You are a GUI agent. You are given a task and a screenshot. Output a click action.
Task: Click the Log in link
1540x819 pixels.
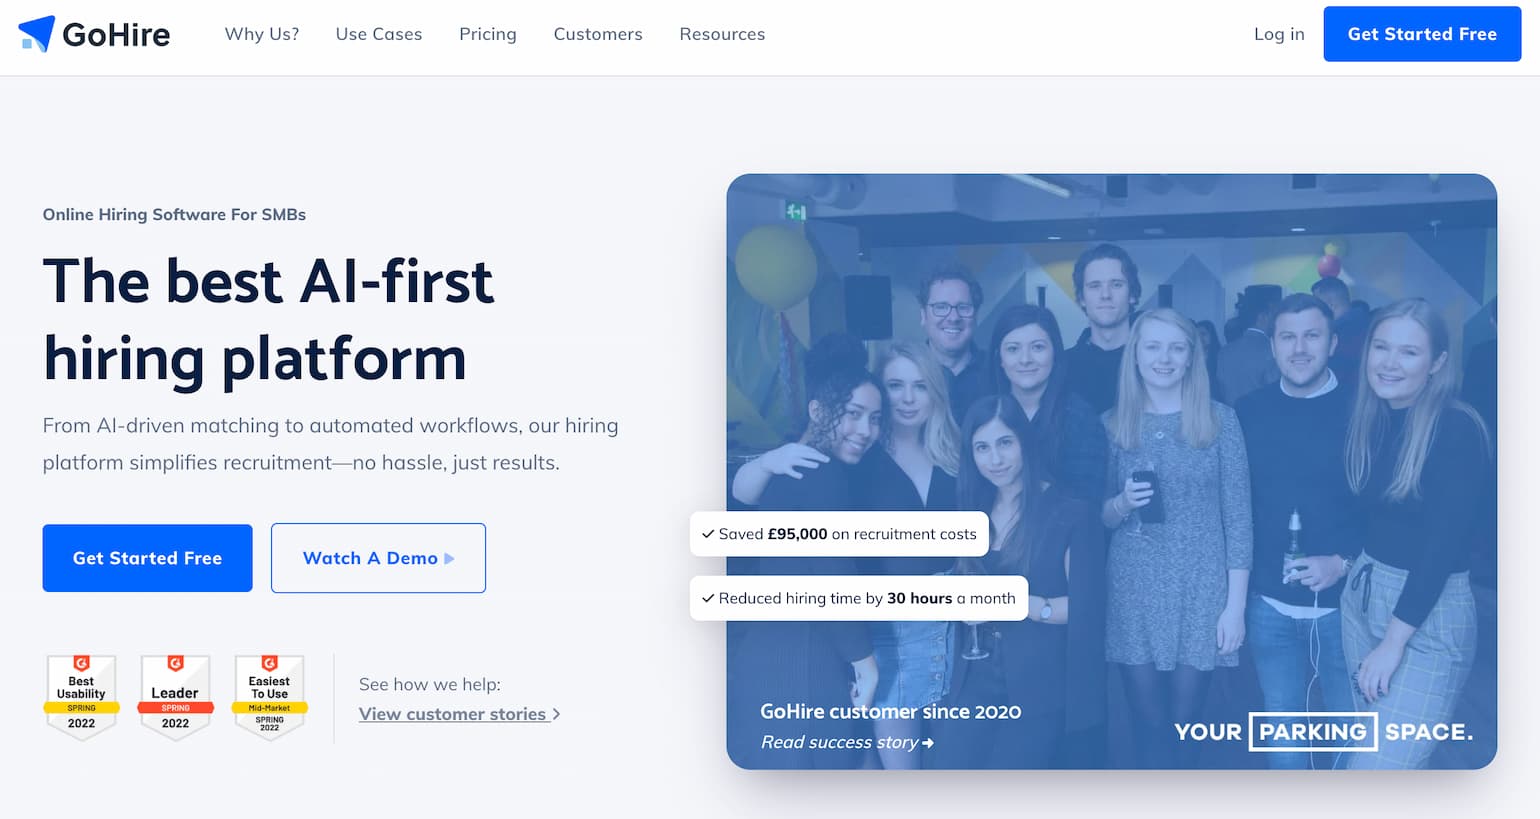[x=1279, y=34]
